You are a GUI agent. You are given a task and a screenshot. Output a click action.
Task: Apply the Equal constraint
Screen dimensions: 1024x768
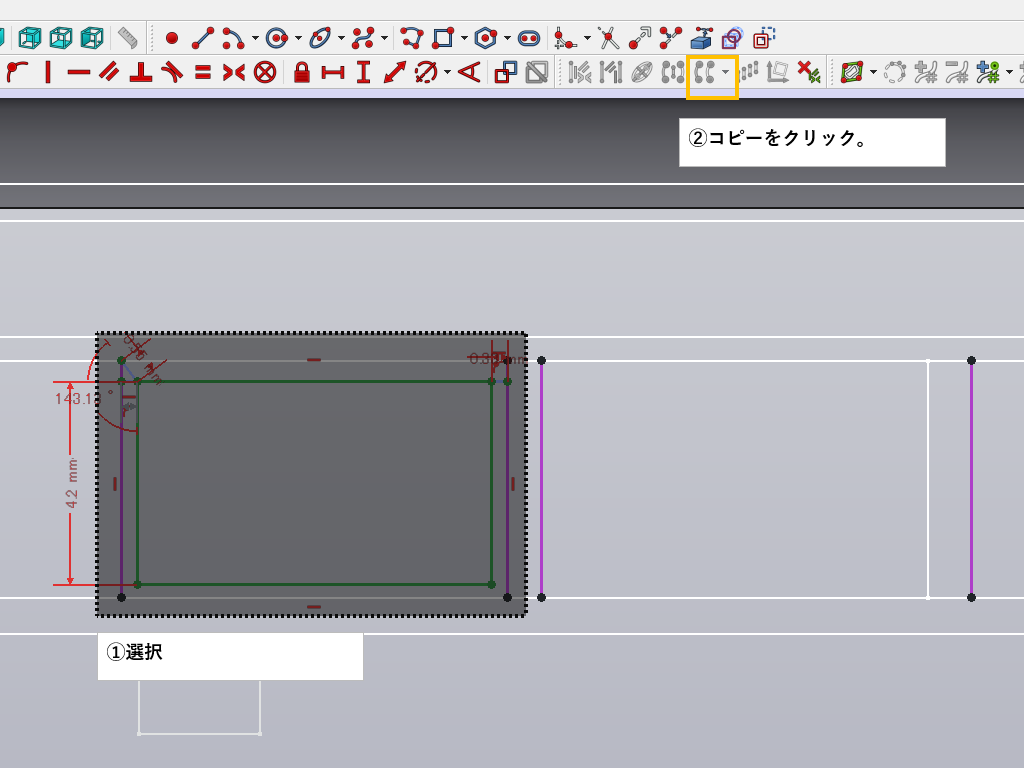(x=203, y=72)
